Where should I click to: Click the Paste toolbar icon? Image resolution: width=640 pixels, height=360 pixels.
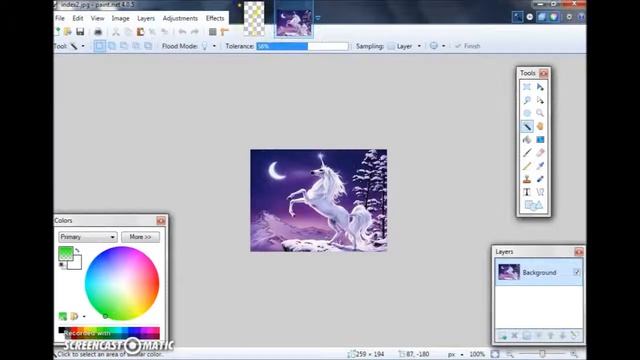point(140,32)
